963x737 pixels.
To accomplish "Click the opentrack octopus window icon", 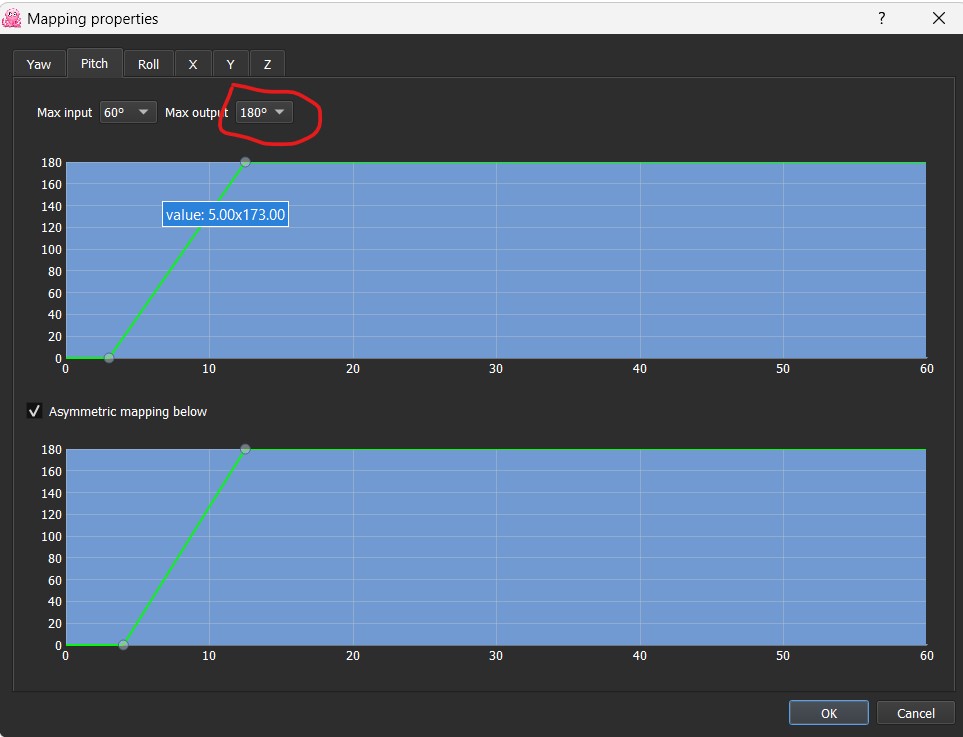I will tap(12, 18).
